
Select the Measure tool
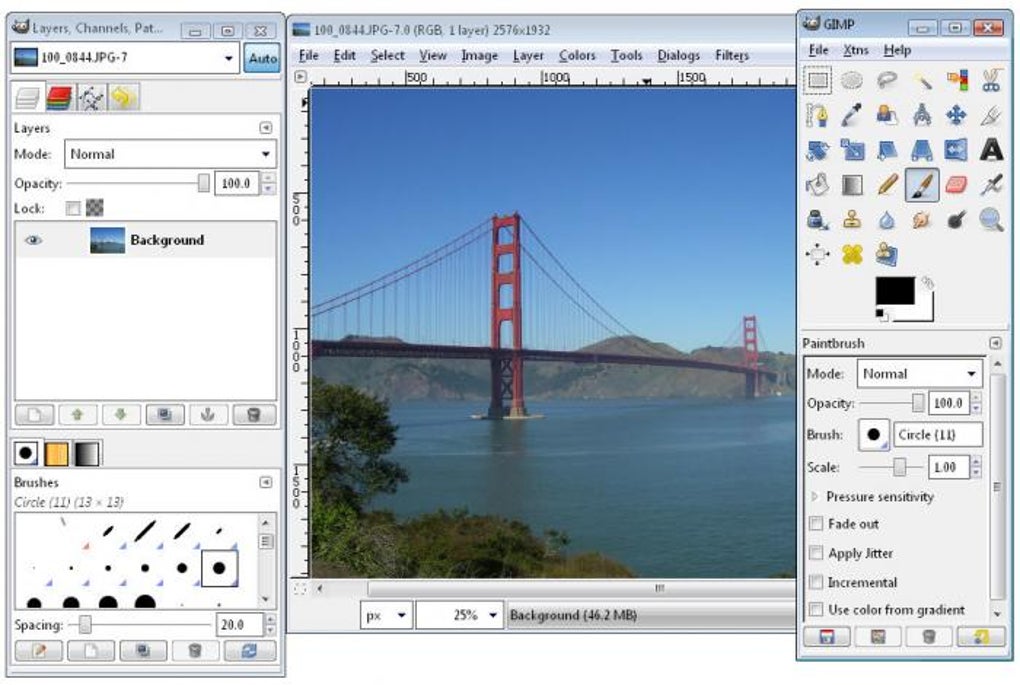click(922, 116)
